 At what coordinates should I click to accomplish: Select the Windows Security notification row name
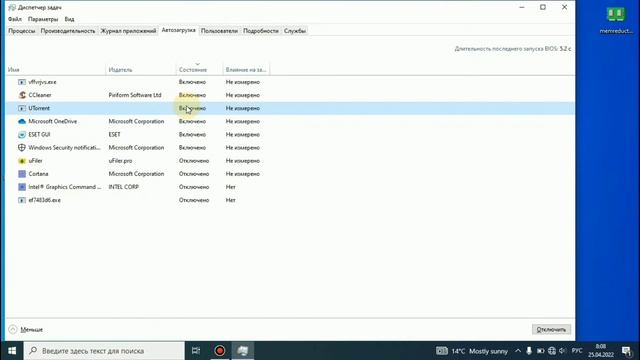64,147
